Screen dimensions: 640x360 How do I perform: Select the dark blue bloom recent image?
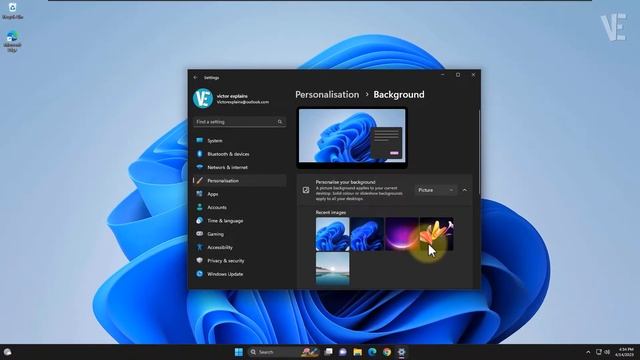point(367,234)
